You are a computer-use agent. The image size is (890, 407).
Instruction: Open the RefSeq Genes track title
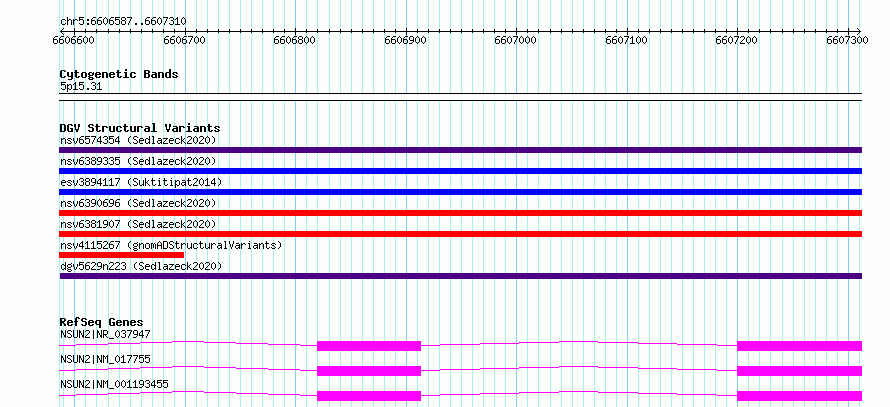102,322
